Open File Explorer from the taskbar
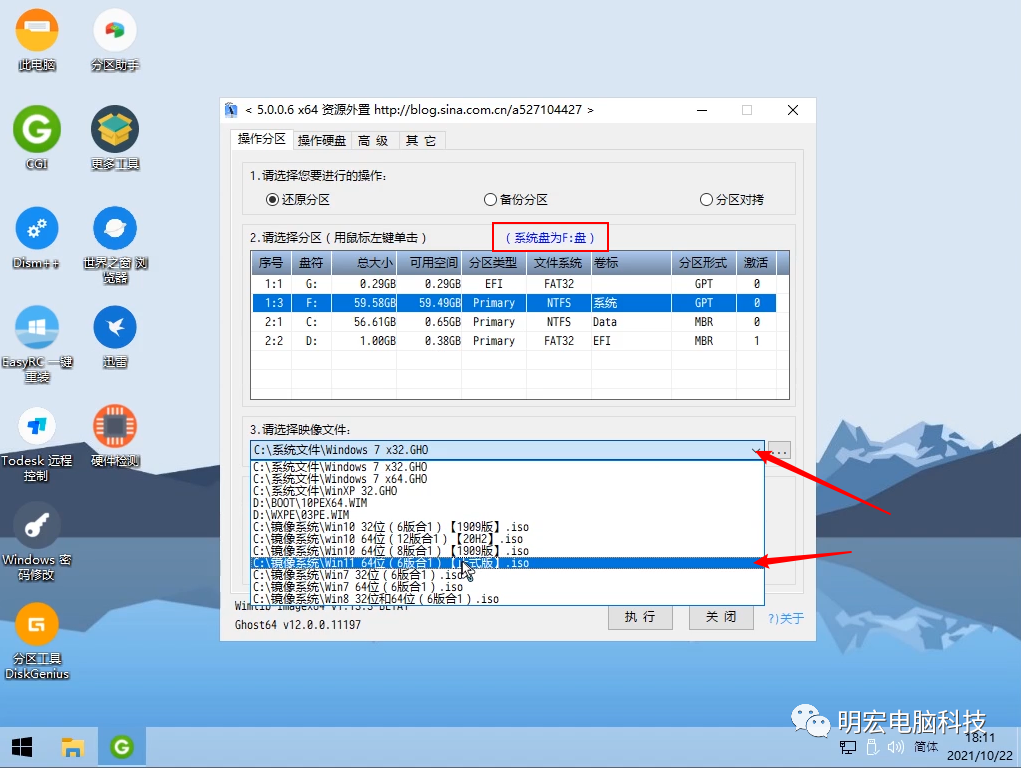The height and width of the screenshot is (768, 1021). tap(72, 747)
